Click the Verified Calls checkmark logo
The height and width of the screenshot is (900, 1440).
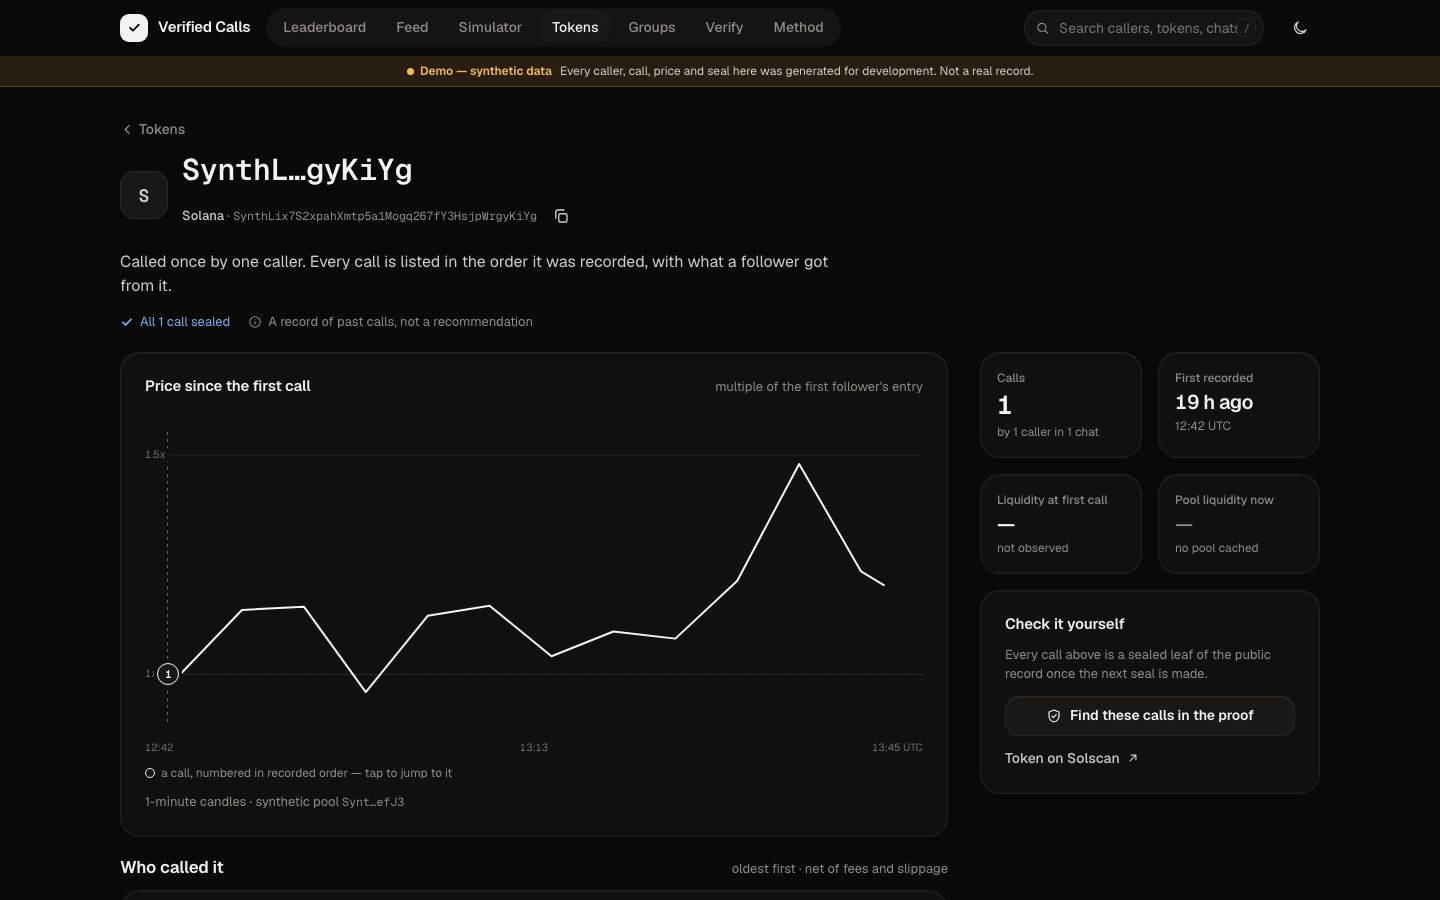[x=134, y=28]
